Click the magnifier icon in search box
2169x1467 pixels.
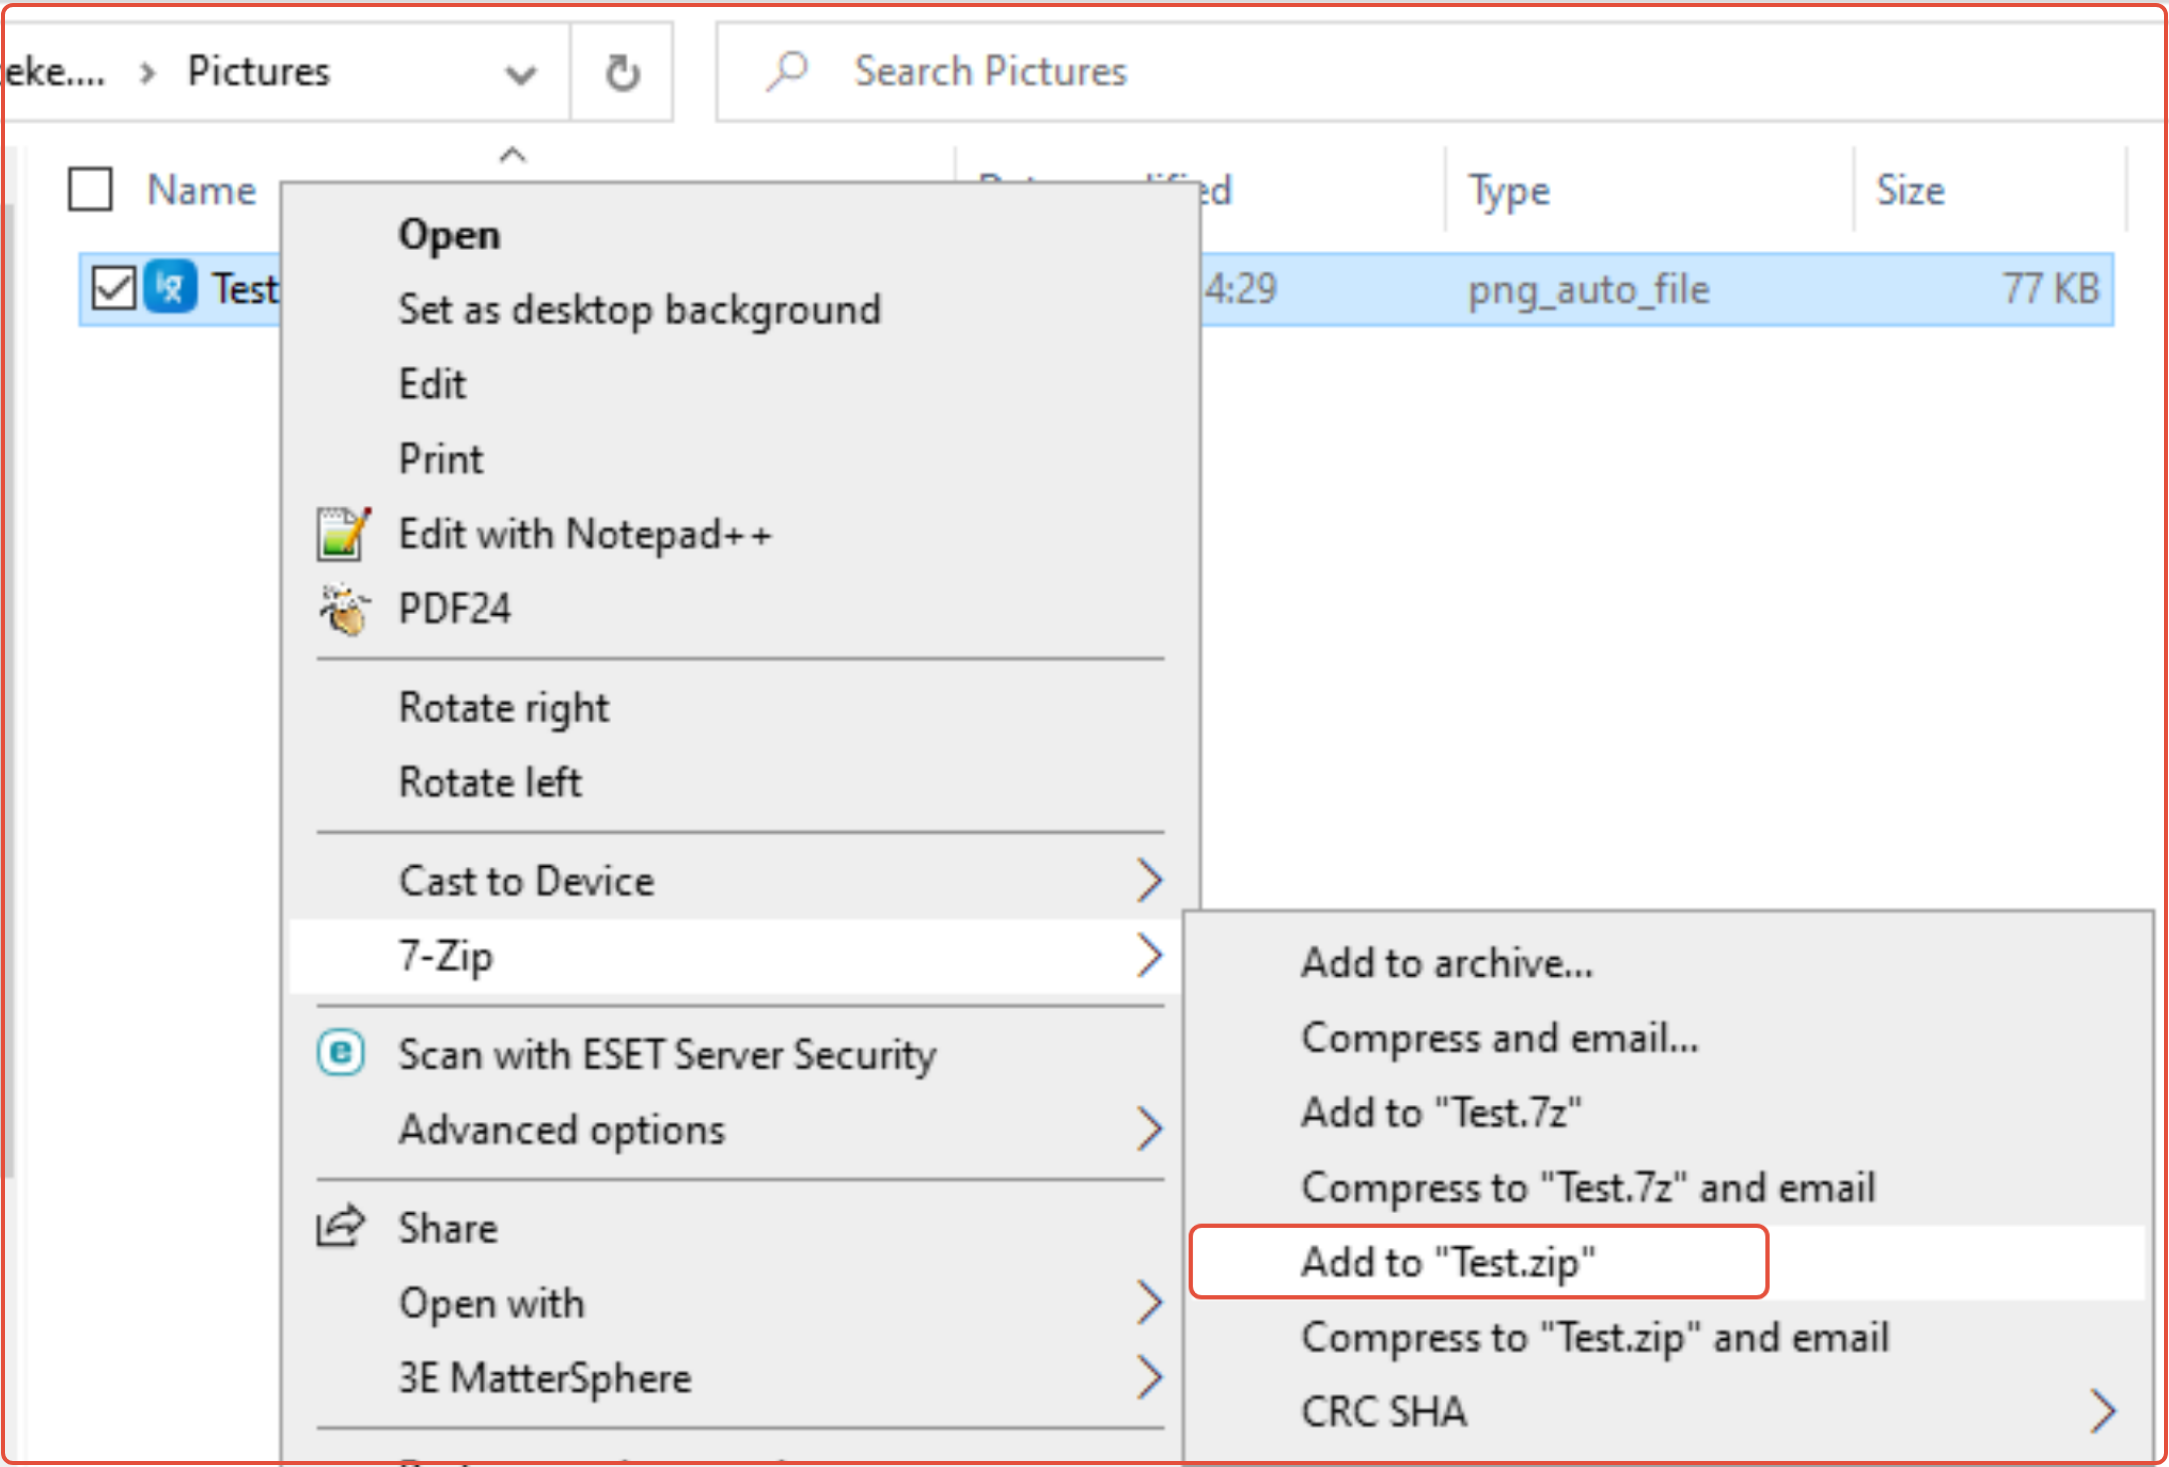[787, 71]
